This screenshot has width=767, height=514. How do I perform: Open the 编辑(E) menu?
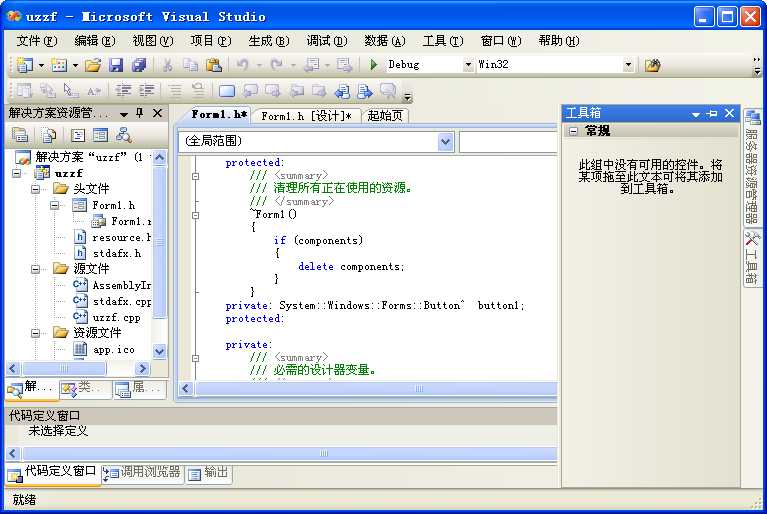pos(95,41)
